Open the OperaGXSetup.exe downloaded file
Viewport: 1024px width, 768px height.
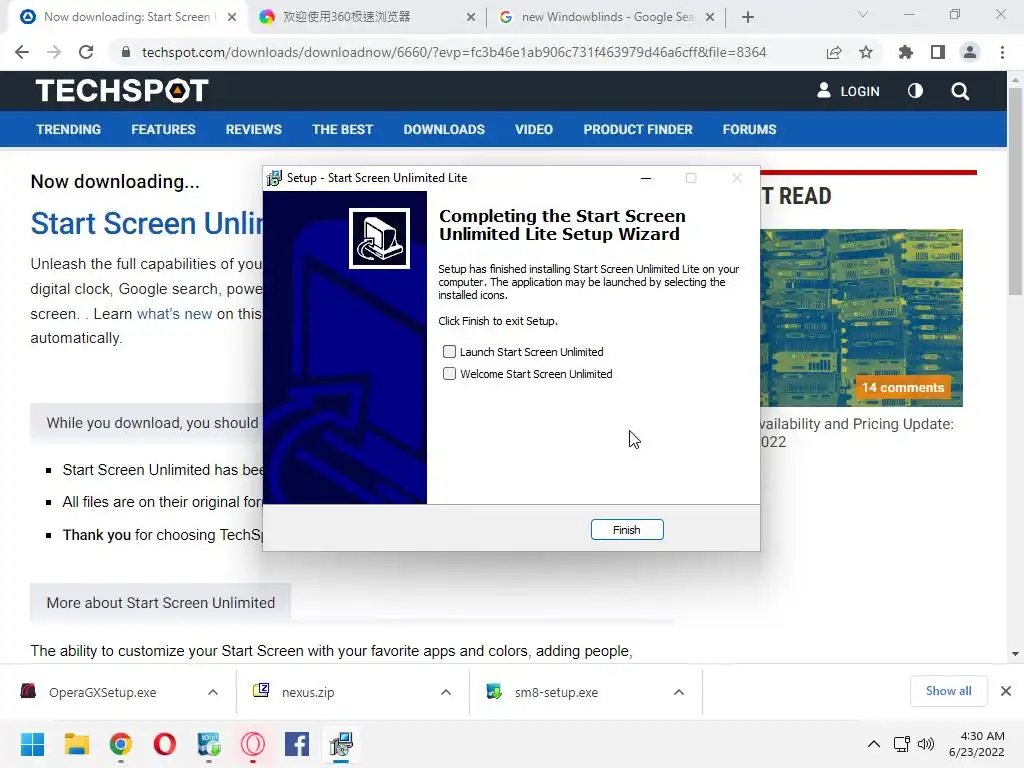click(x=103, y=692)
